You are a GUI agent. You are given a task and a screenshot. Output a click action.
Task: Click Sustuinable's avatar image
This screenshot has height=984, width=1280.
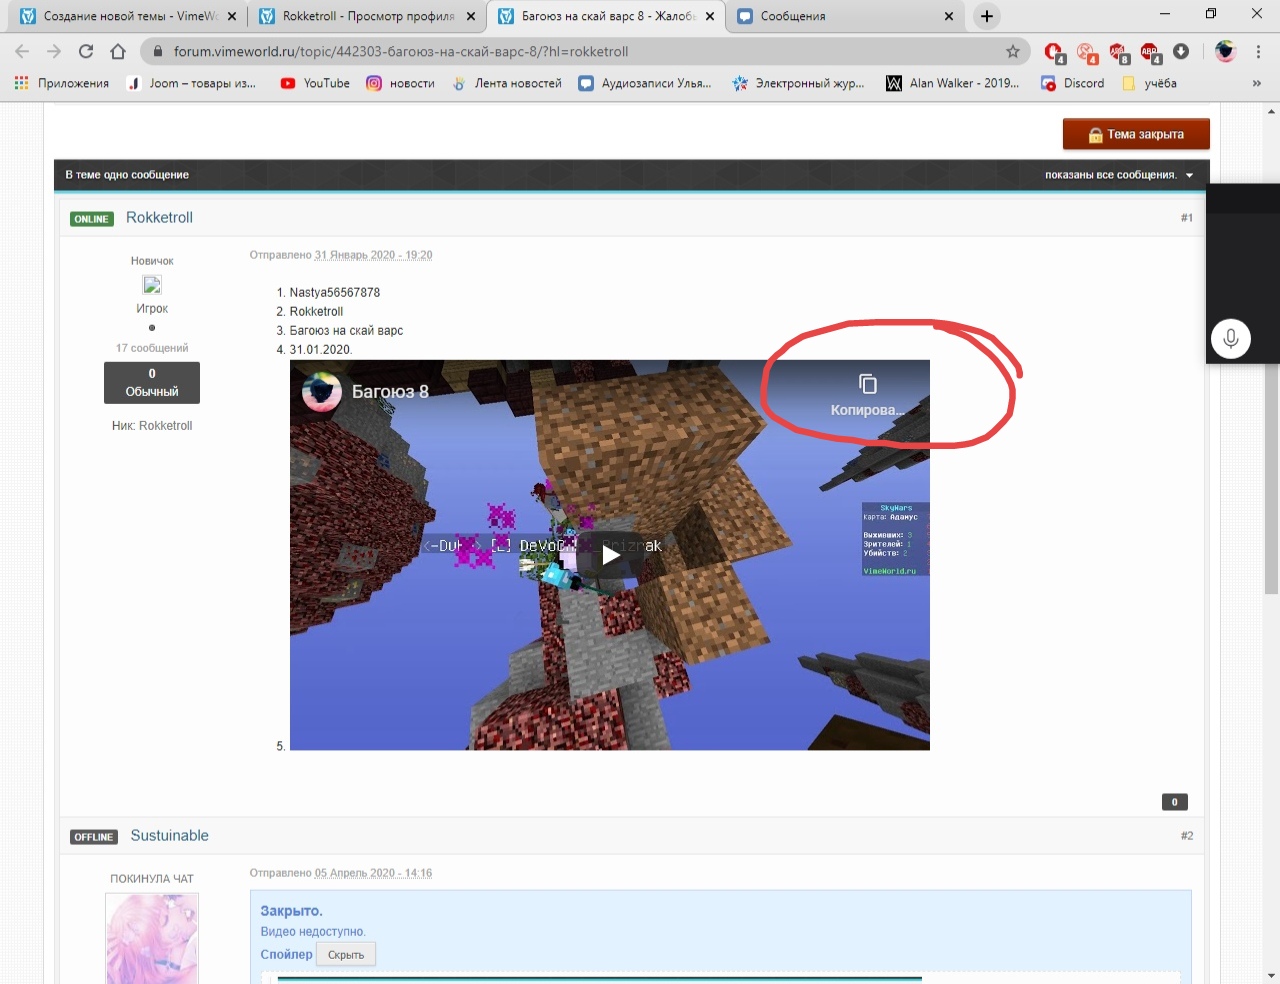click(152, 938)
